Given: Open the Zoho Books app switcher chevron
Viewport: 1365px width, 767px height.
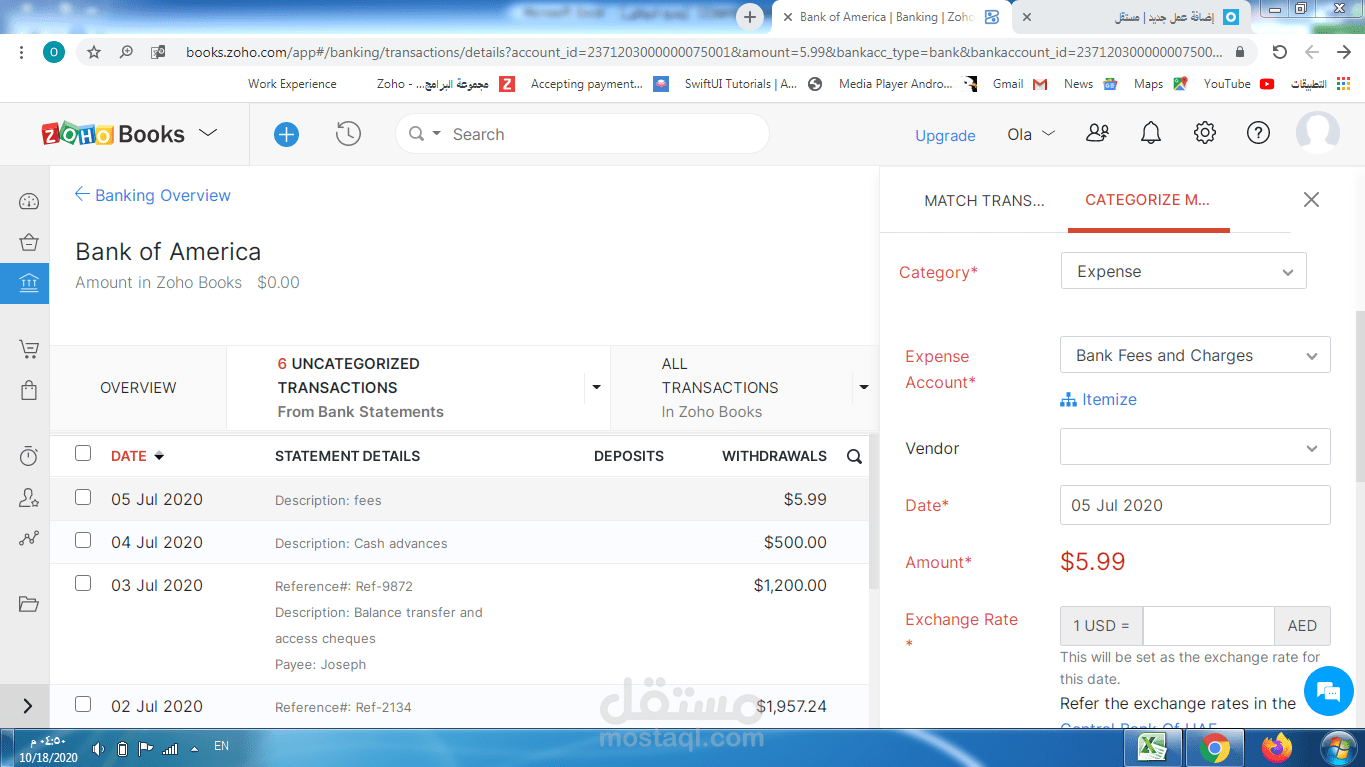Looking at the screenshot, I should (x=208, y=133).
